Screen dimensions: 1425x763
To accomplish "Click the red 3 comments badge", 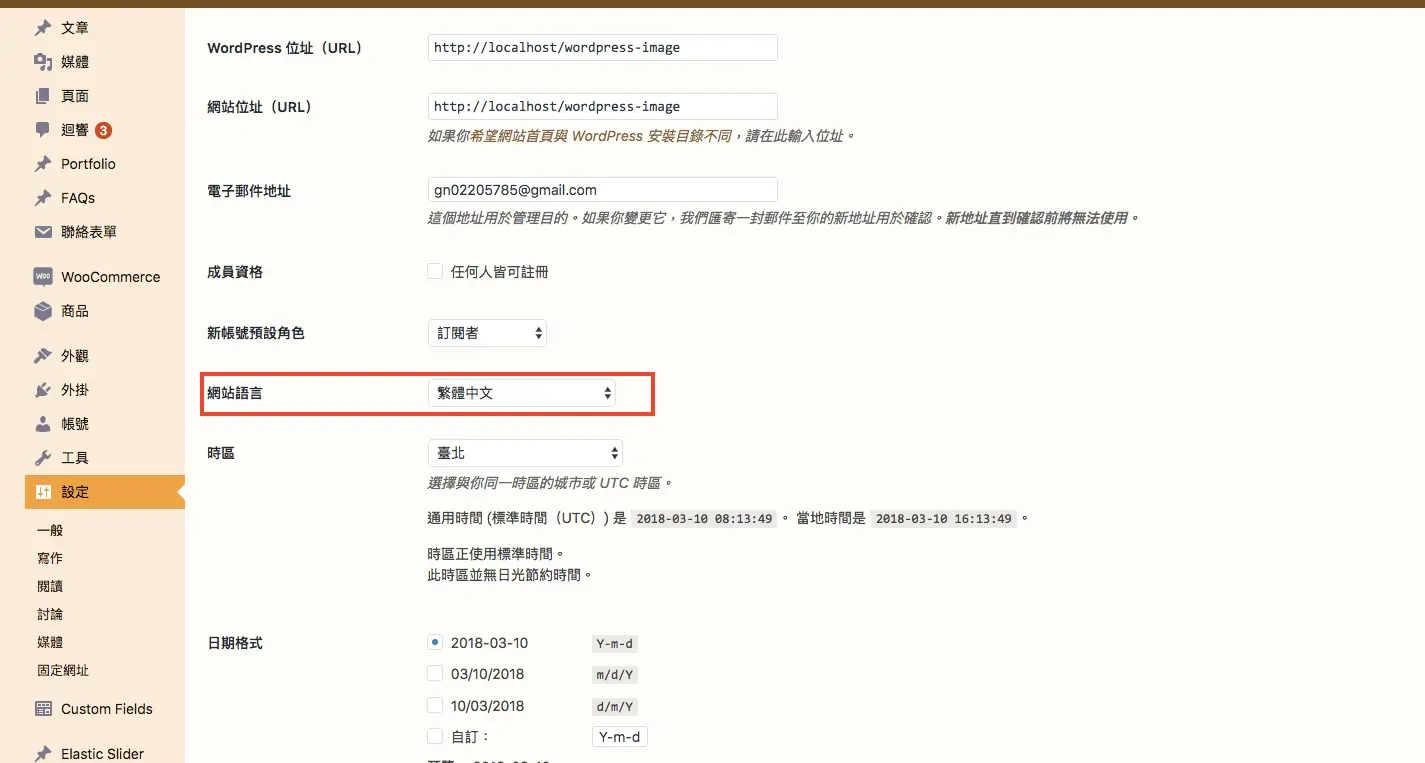I will pyautogui.click(x=103, y=130).
